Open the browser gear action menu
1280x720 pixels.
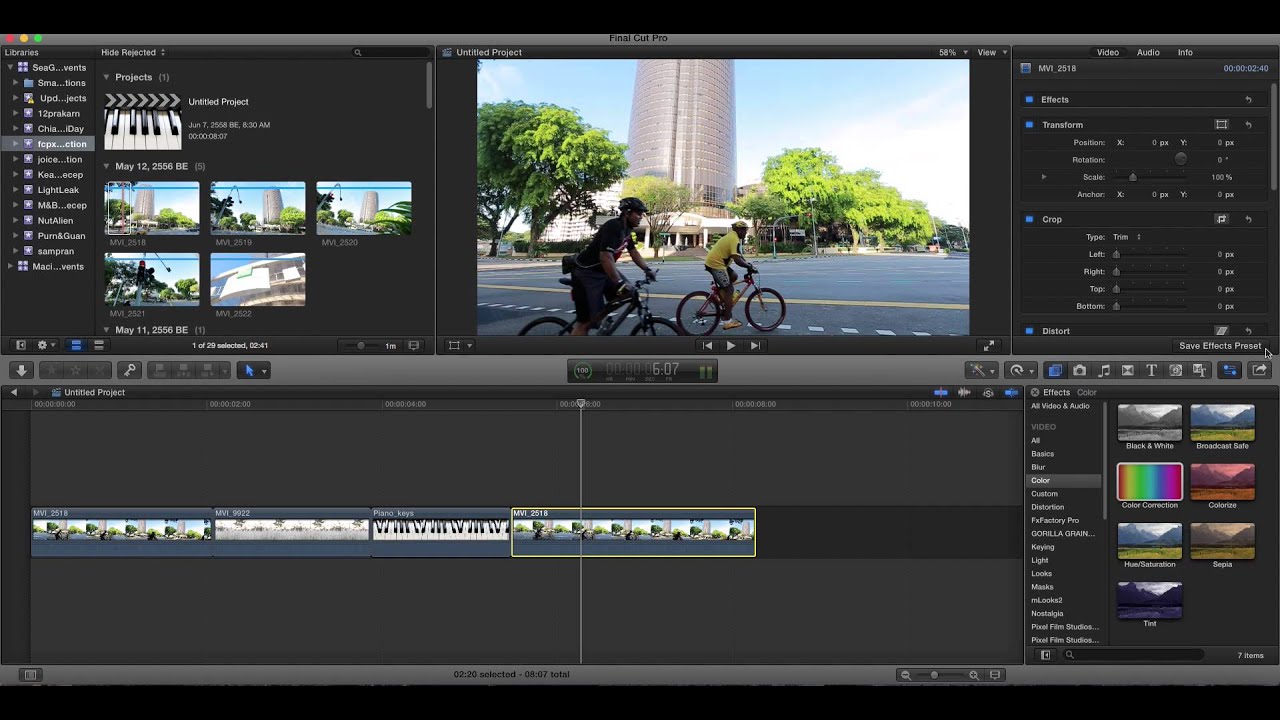(45, 345)
